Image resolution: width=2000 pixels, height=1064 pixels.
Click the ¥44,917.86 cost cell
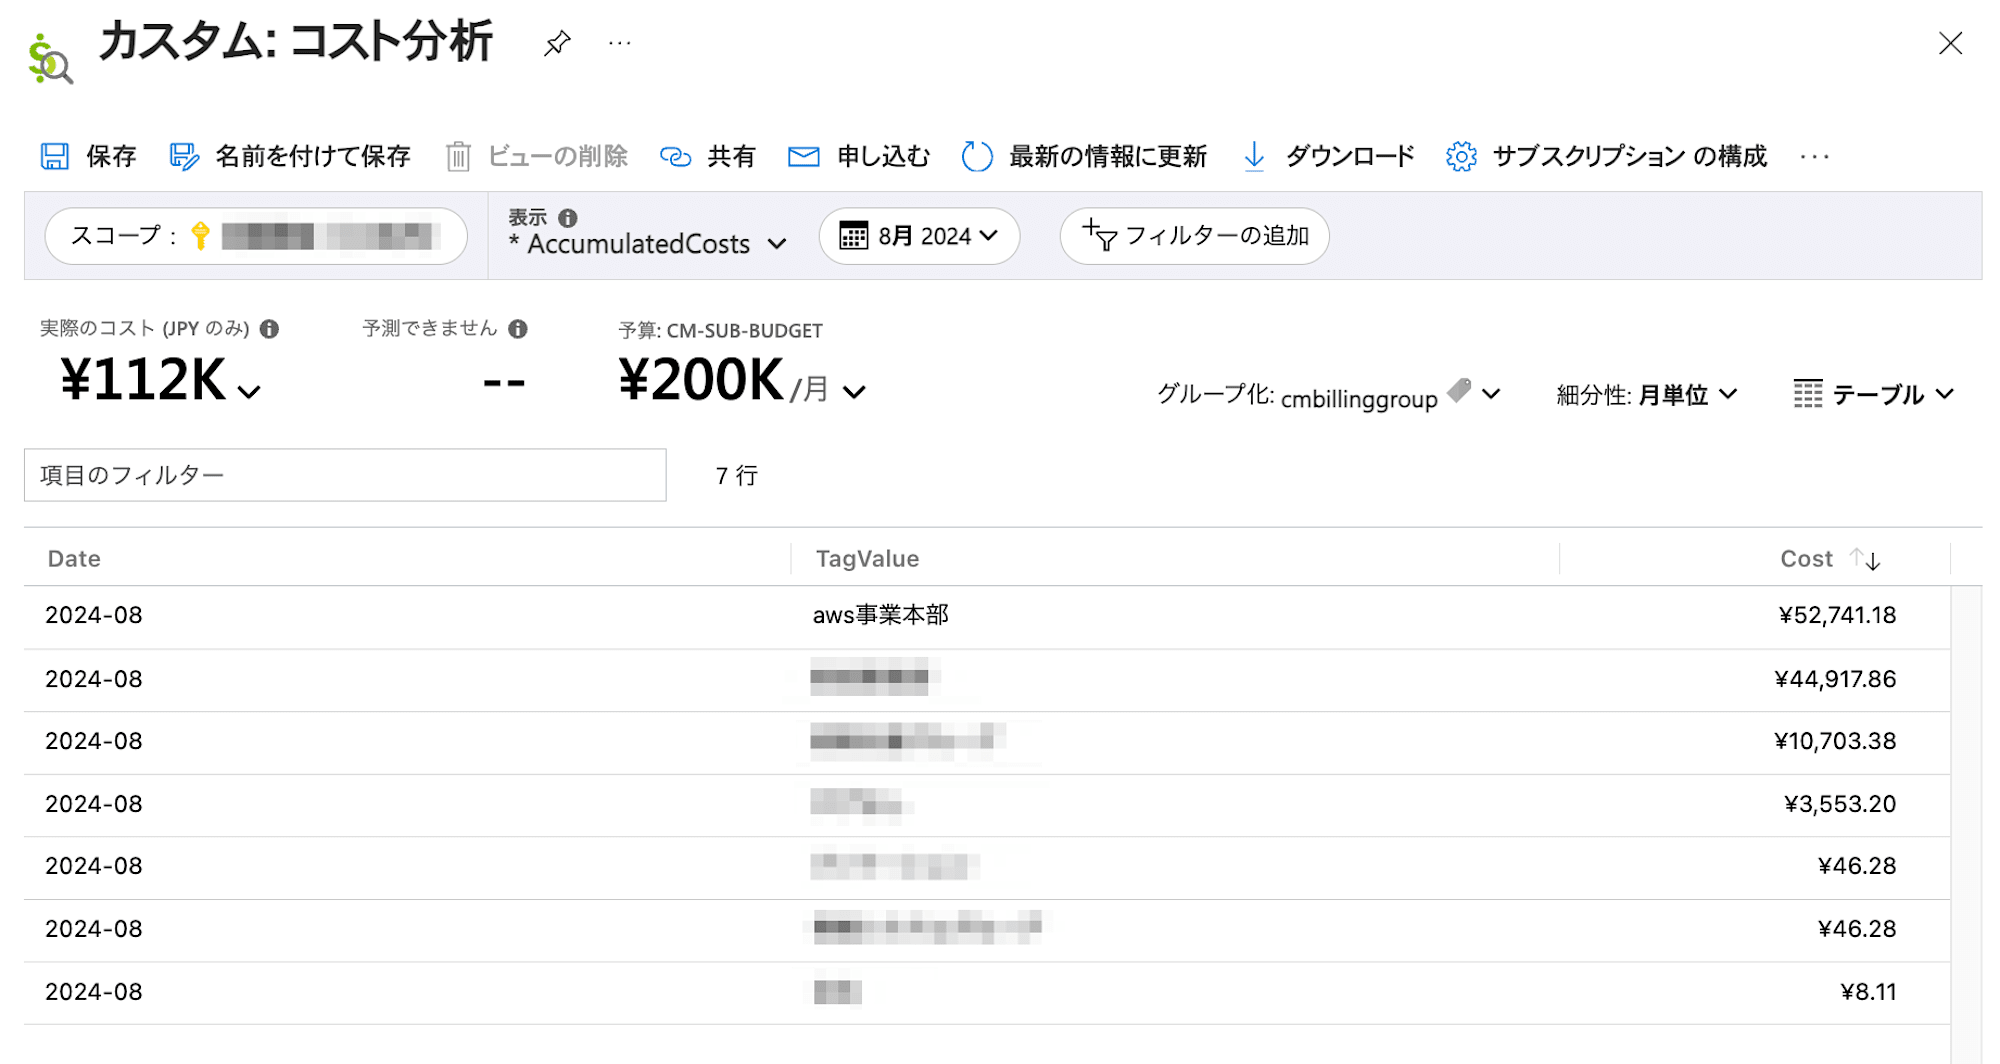[1835, 679]
